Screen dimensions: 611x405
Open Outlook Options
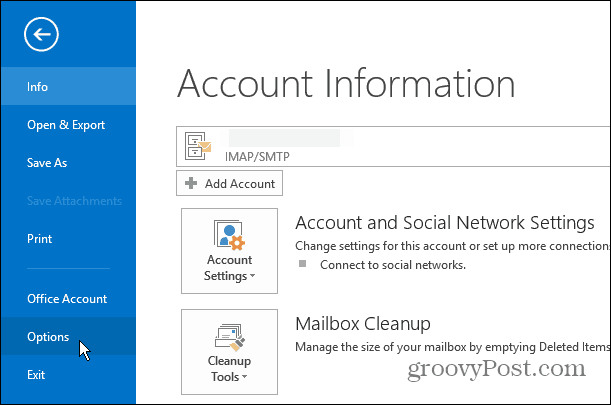(x=68, y=336)
